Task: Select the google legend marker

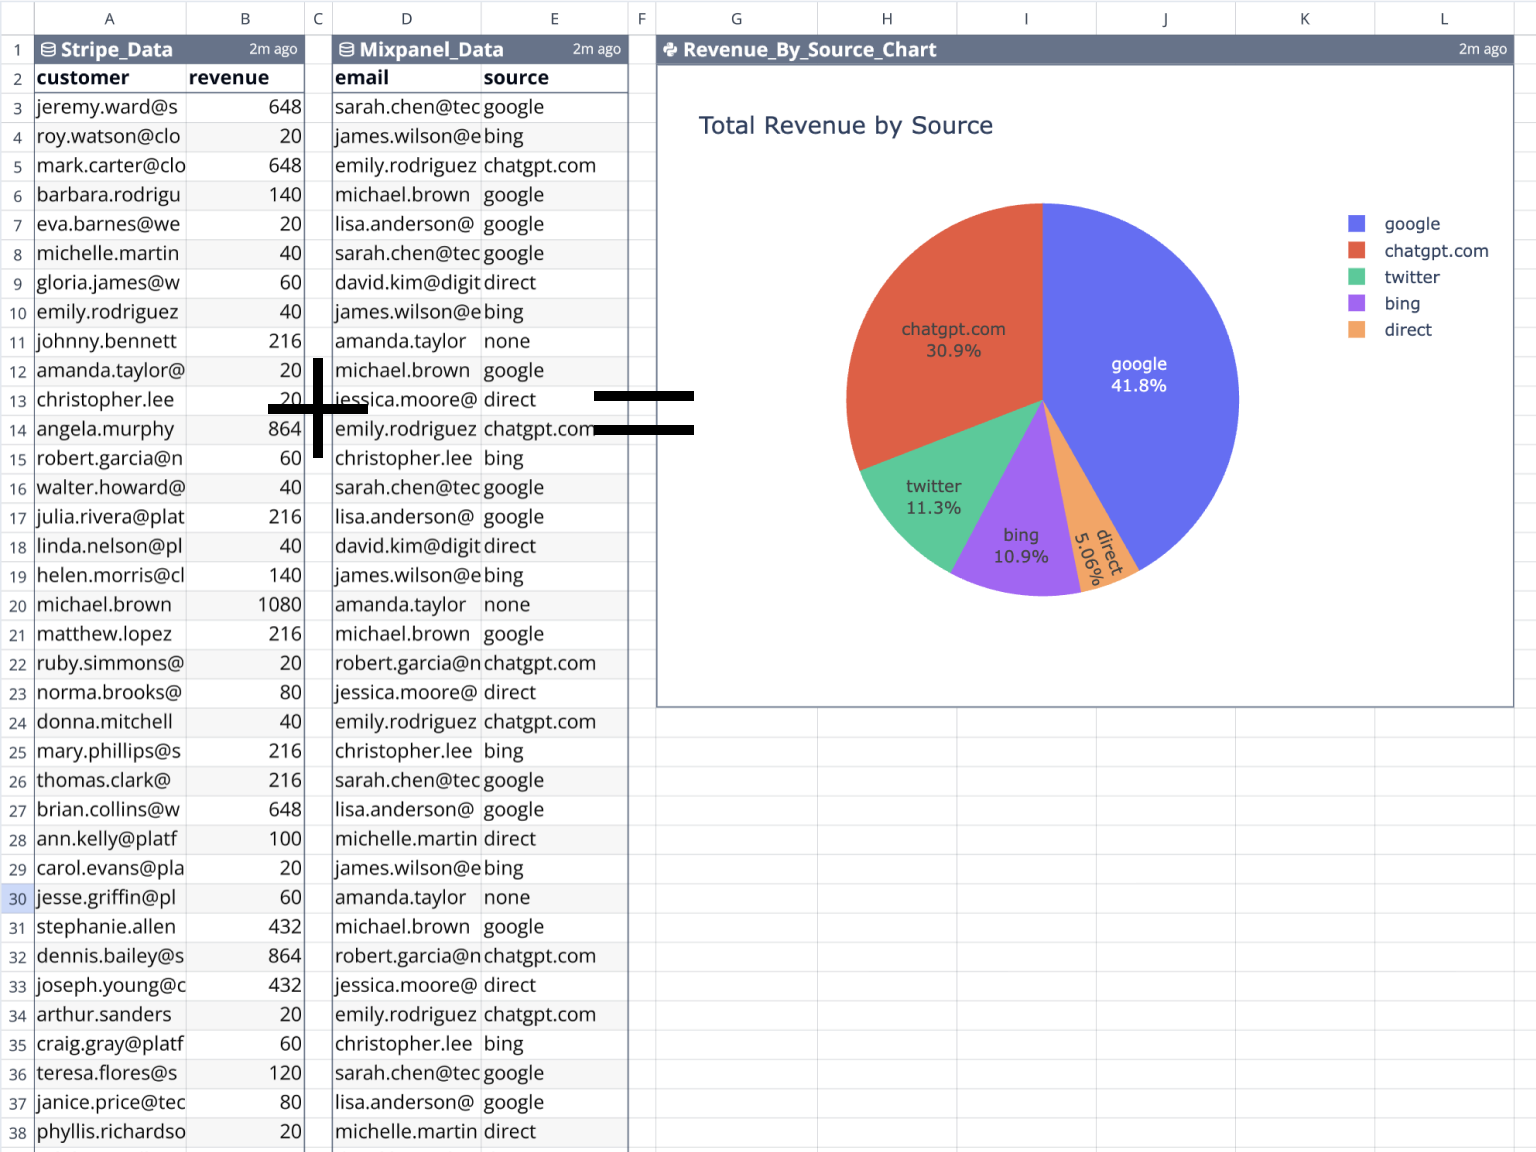Action: point(1357,223)
